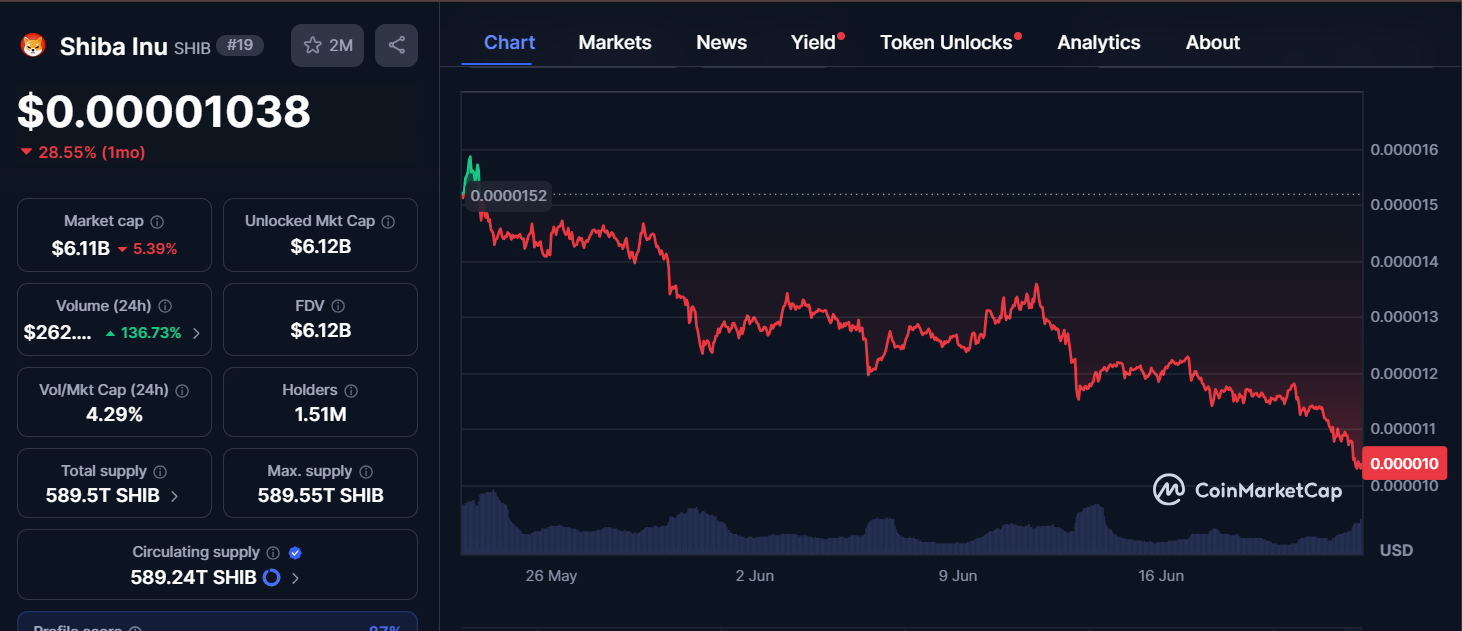
Task: Click the info icon beside FDV
Action: 338,306
